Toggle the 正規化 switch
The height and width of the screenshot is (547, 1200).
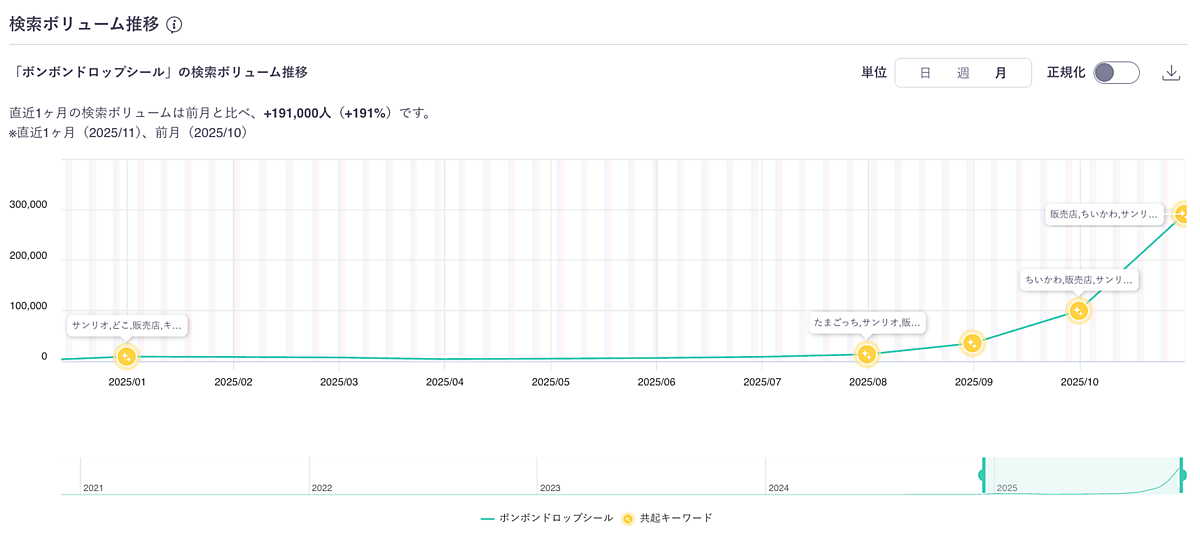pyautogui.click(x=1116, y=73)
